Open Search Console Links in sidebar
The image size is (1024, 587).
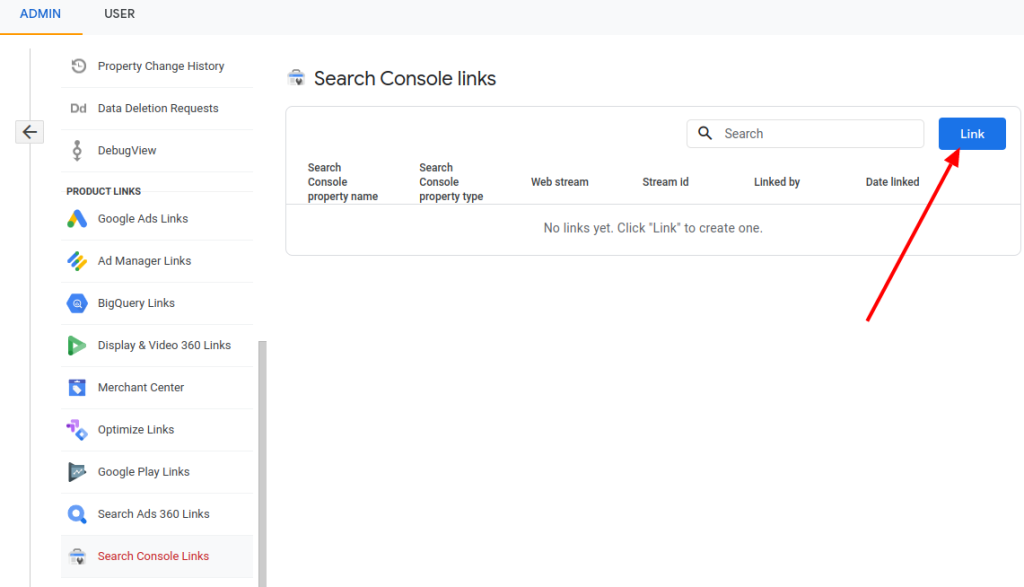pos(153,556)
